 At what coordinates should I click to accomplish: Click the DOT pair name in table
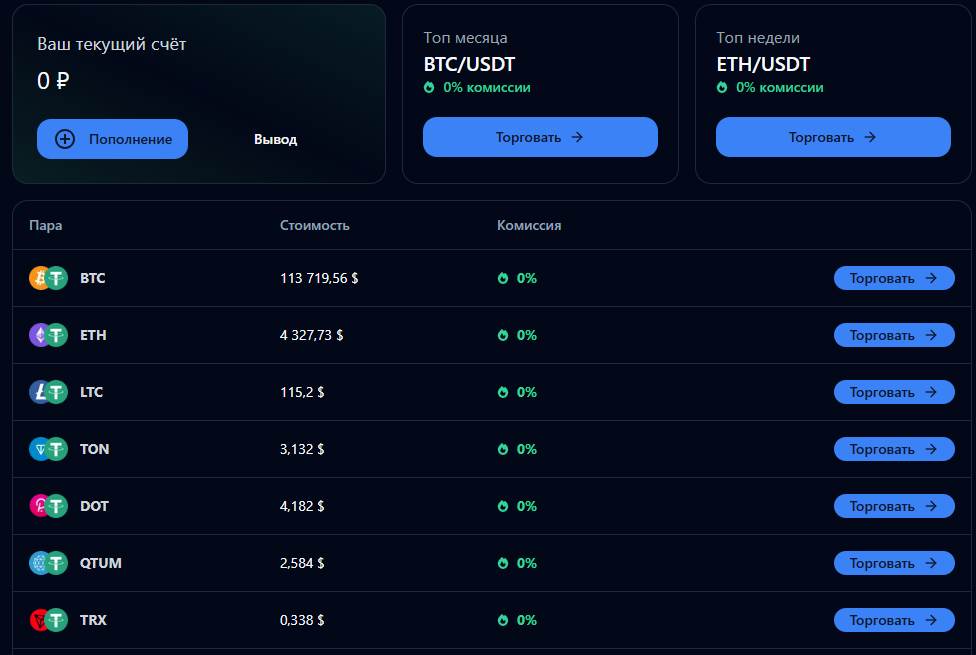pyautogui.click(x=94, y=506)
